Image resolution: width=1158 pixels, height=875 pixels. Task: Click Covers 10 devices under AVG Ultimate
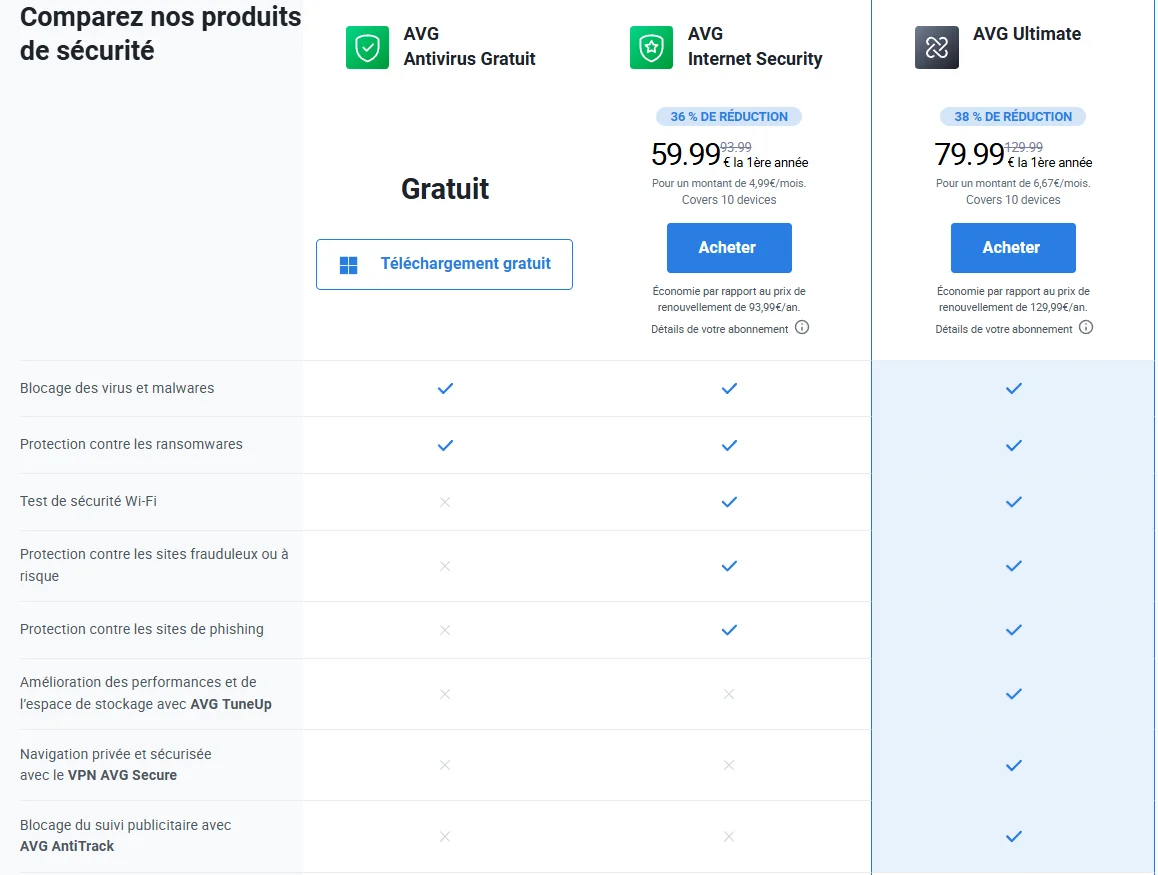tap(1013, 200)
